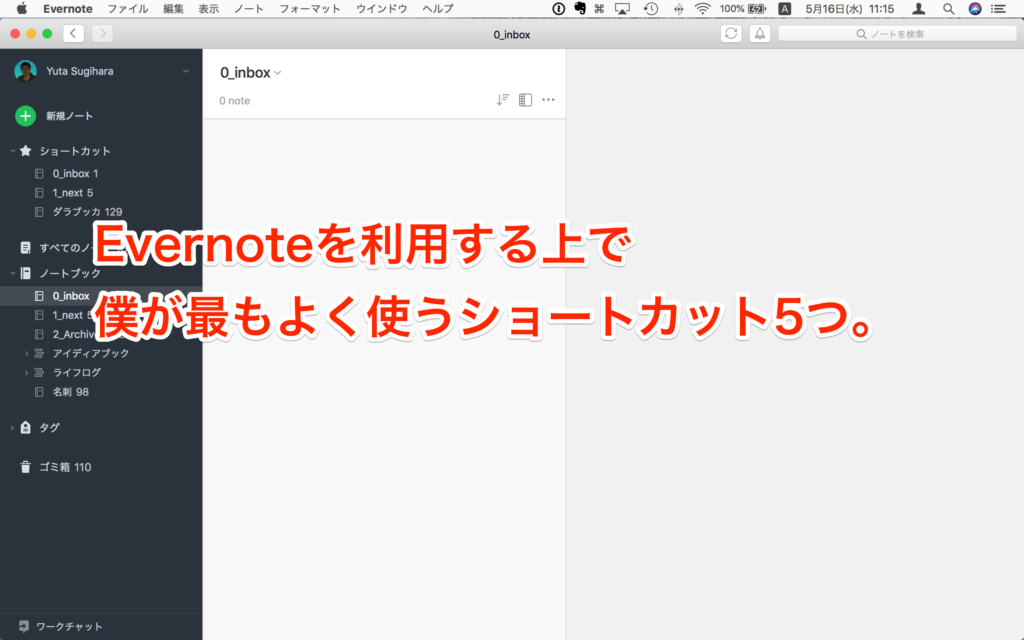The width and height of the screenshot is (1024, 640).
Task: Open the ノート menu
Action: 249,8
